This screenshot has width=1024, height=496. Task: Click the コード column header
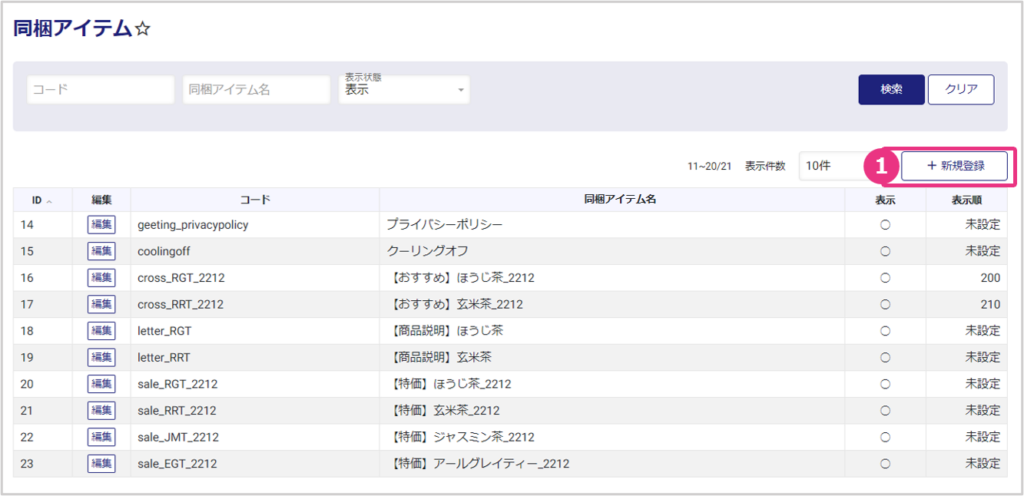tap(255, 200)
